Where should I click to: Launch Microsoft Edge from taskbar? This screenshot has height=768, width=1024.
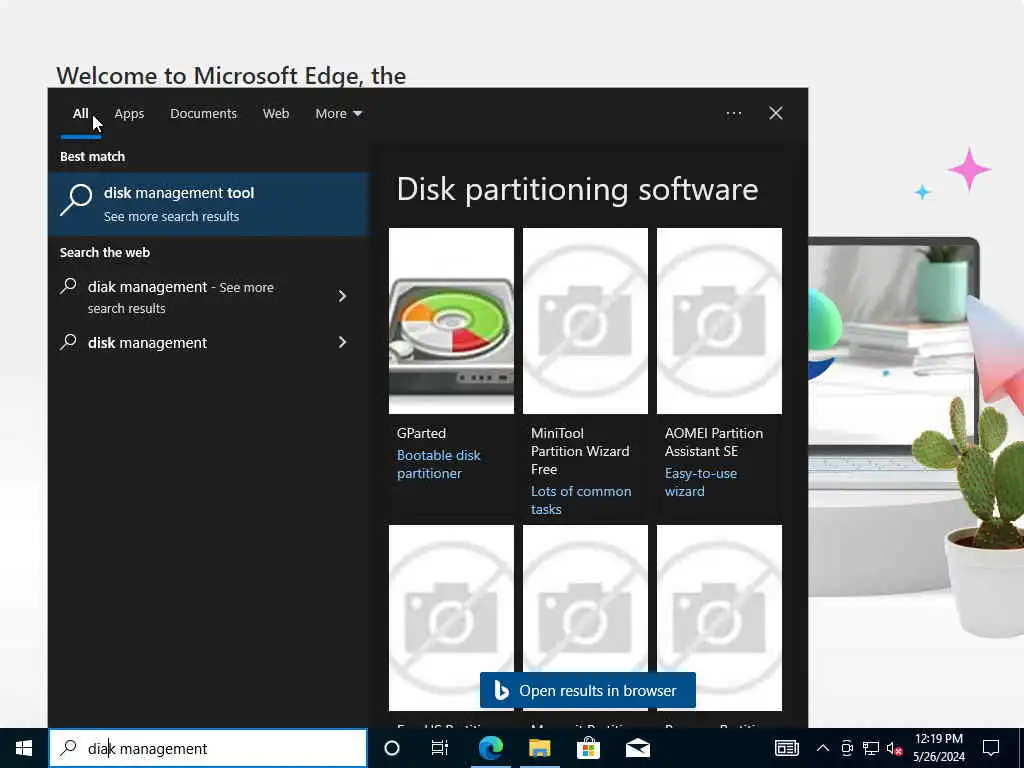tap(490, 748)
